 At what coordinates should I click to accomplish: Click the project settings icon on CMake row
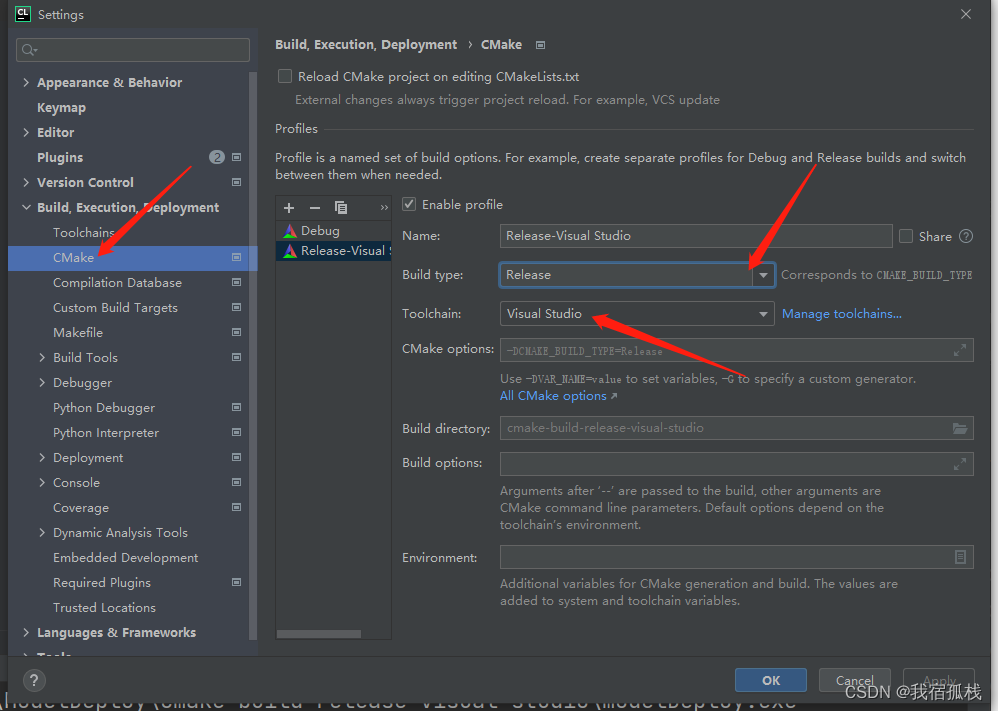tap(236, 257)
